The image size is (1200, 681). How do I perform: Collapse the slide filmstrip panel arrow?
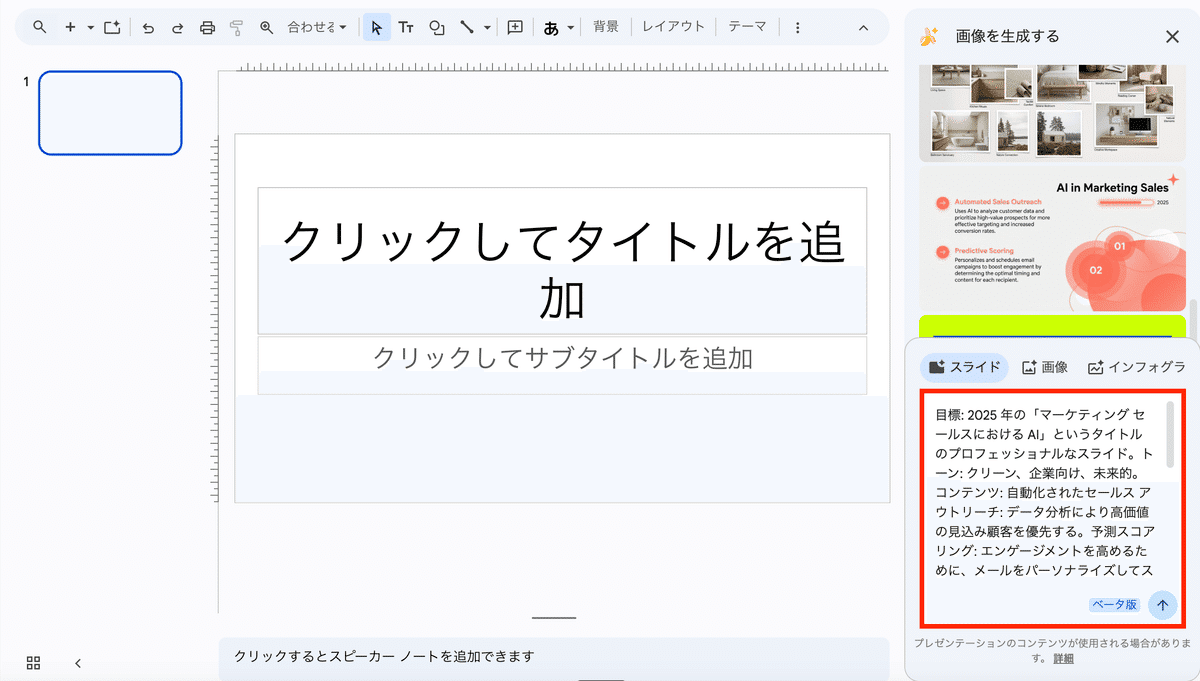pyautogui.click(x=78, y=662)
